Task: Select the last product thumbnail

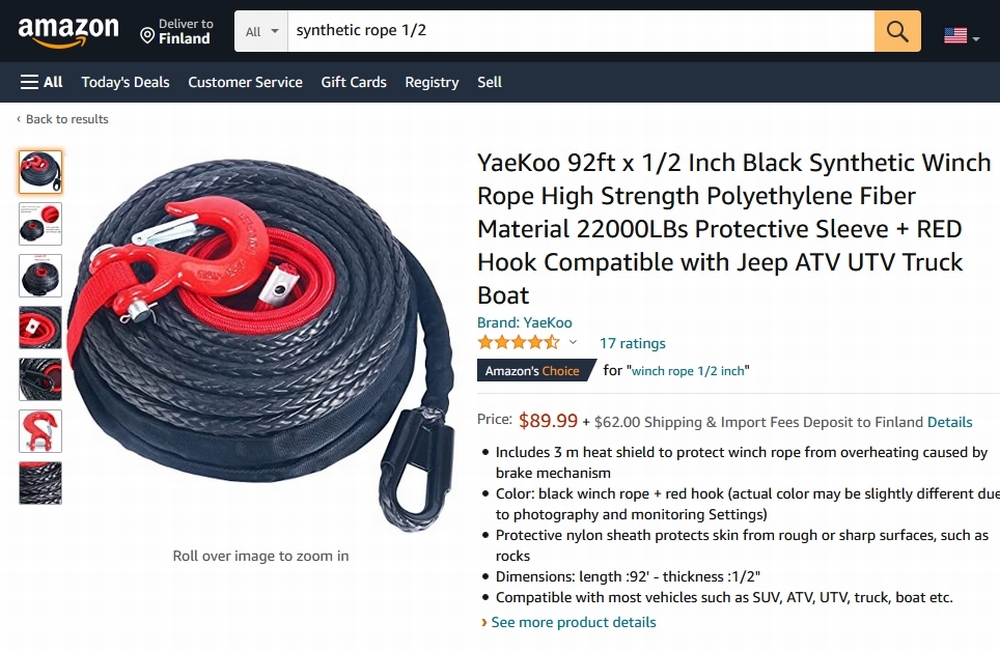Action: (40, 483)
